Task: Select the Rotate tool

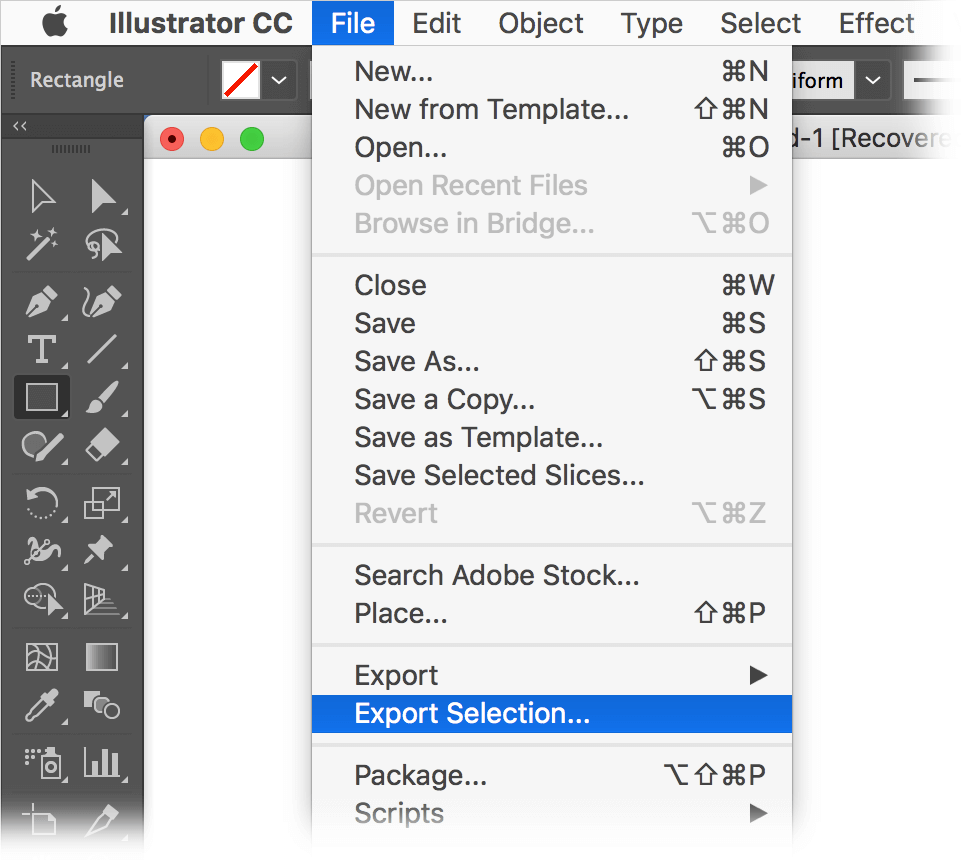Action: coord(42,503)
